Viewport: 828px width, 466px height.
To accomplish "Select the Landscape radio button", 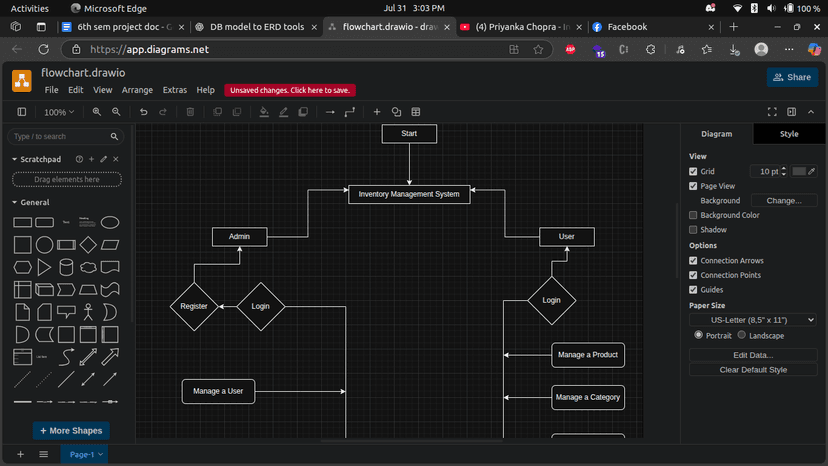I will [x=741, y=335].
